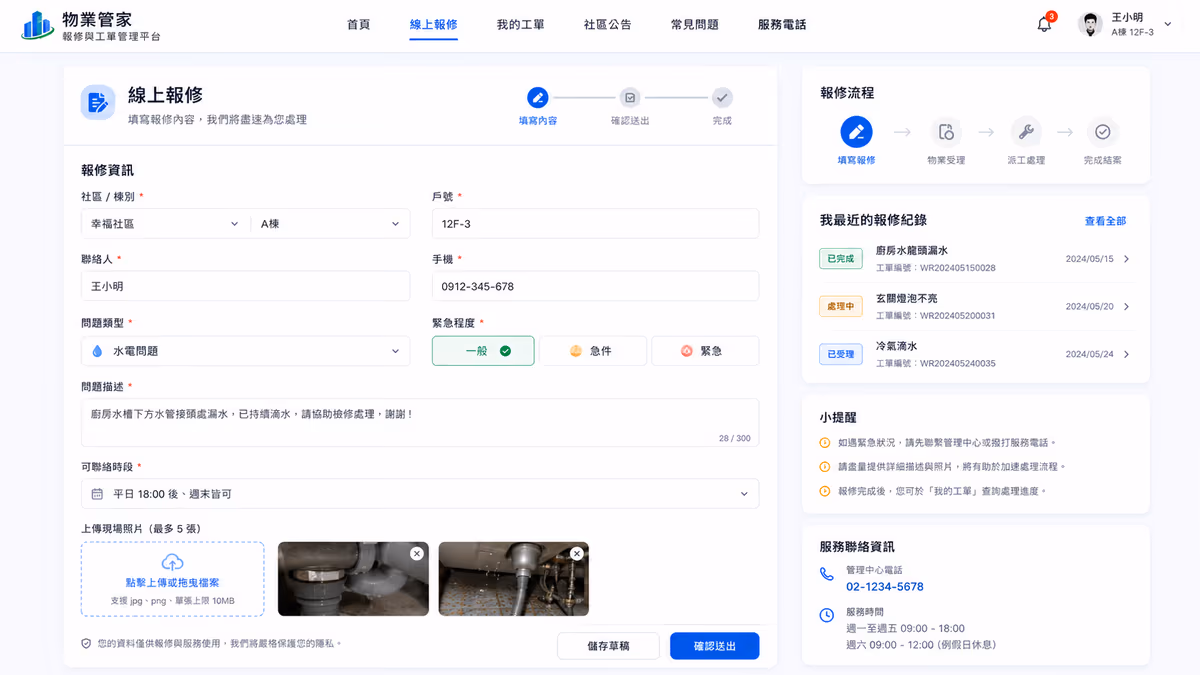Viewport: 1200px width, 675px height.
Task: Click the 完成結案 check circle icon
Action: [1102, 132]
